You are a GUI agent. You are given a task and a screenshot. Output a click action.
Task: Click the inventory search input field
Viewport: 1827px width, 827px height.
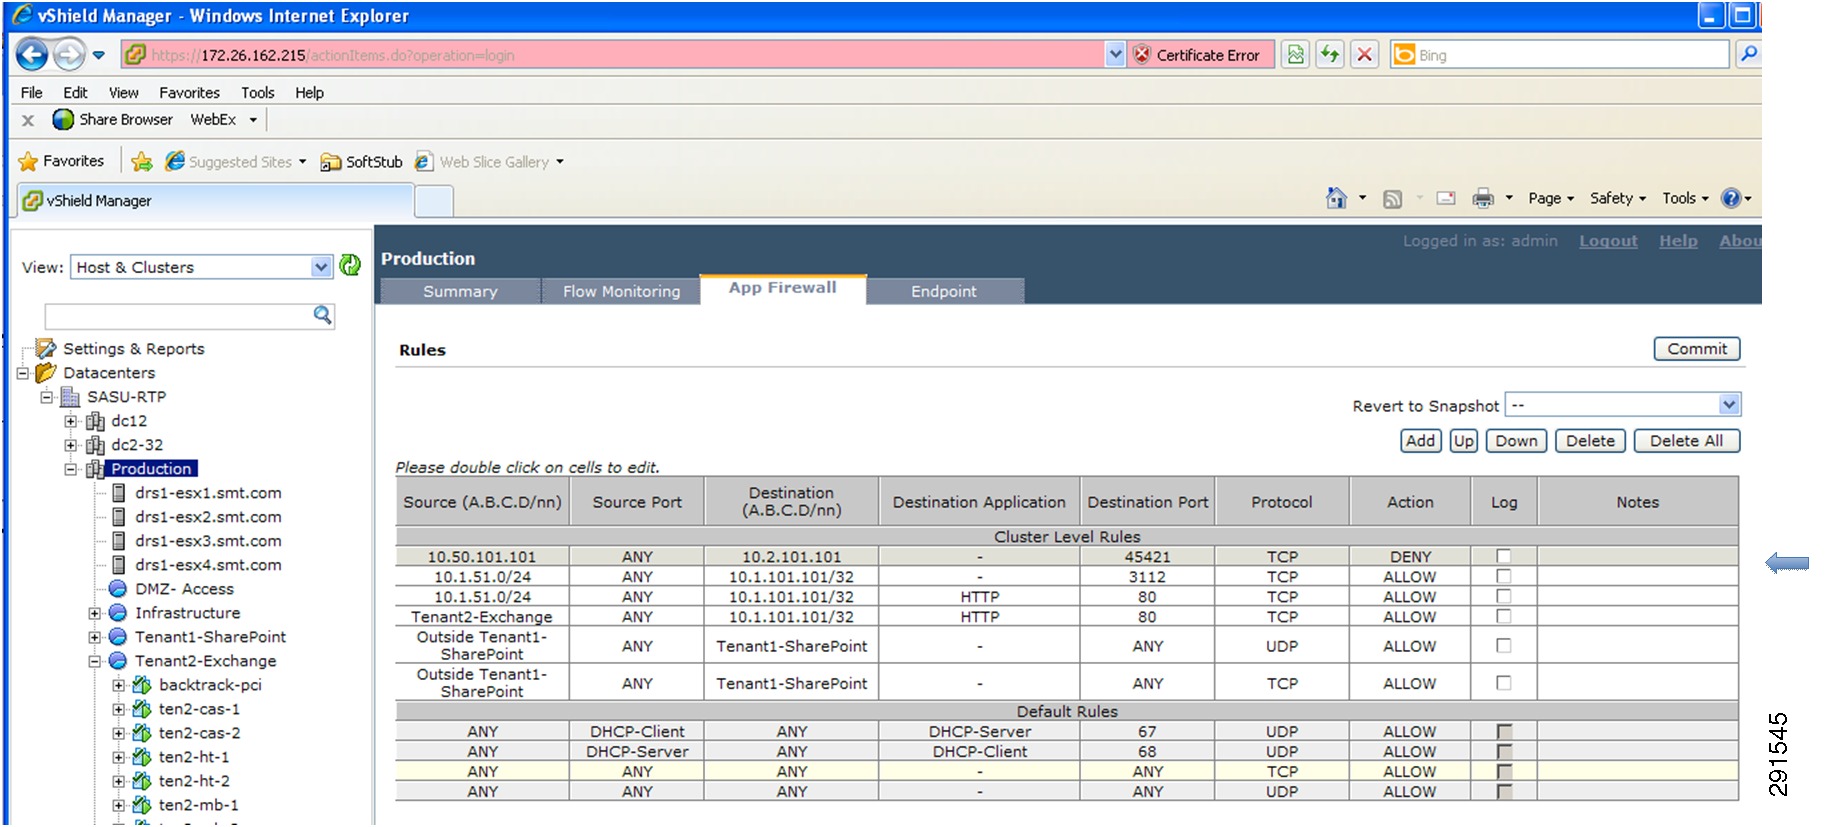click(x=178, y=316)
